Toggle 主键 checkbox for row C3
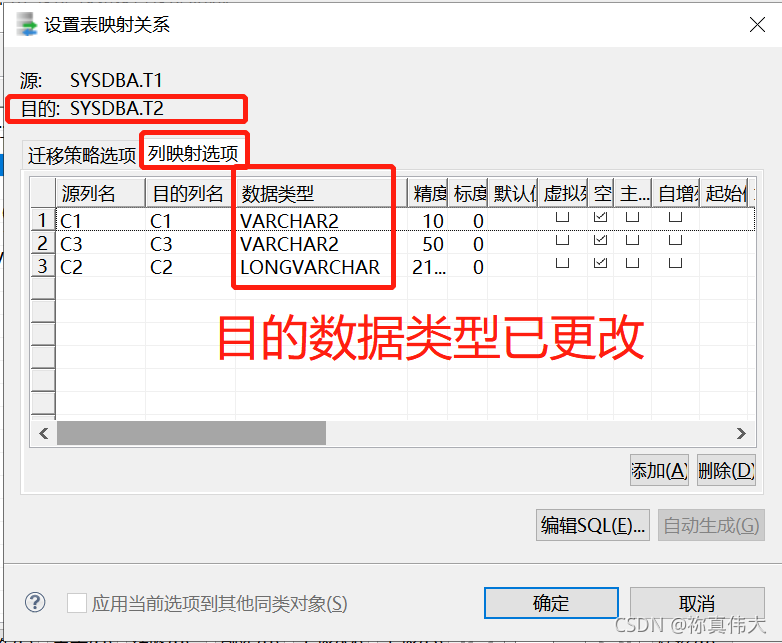 pyautogui.click(x=632, y=240)
